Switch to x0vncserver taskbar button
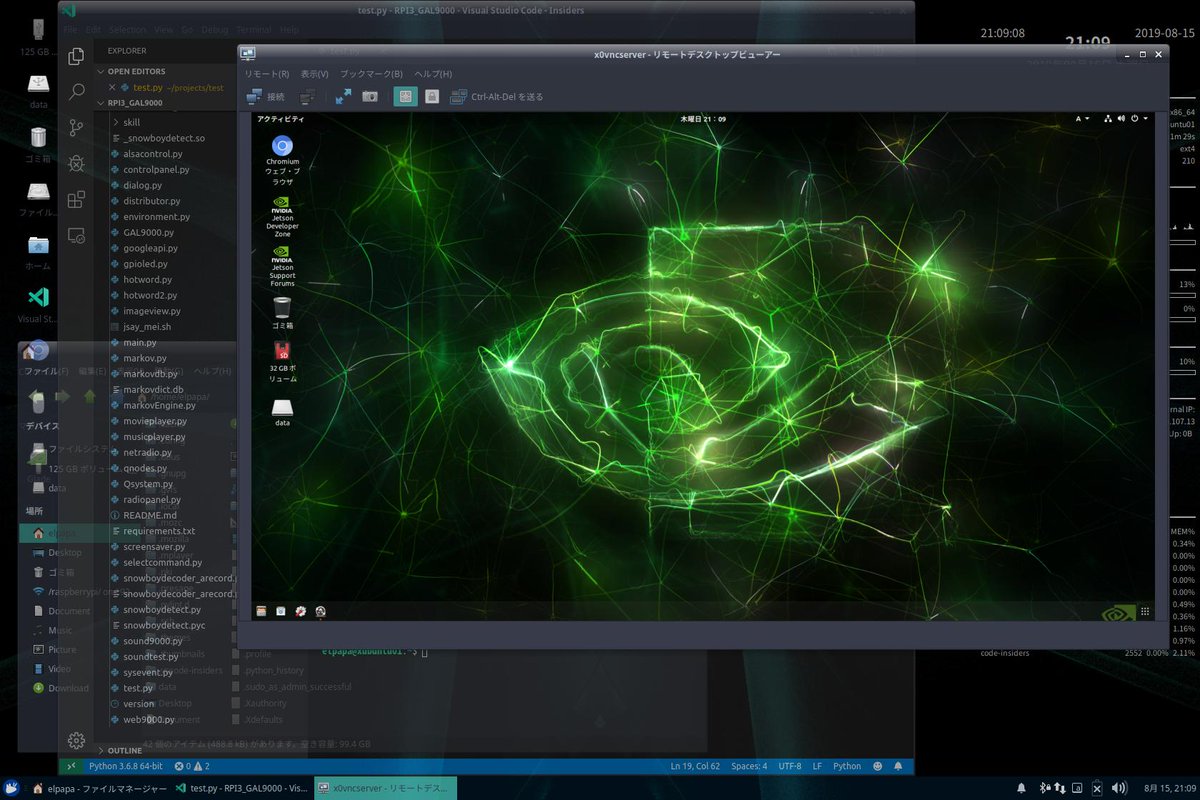The width and height of the screenshot is (1200, 800). click(x=385, y=789)
